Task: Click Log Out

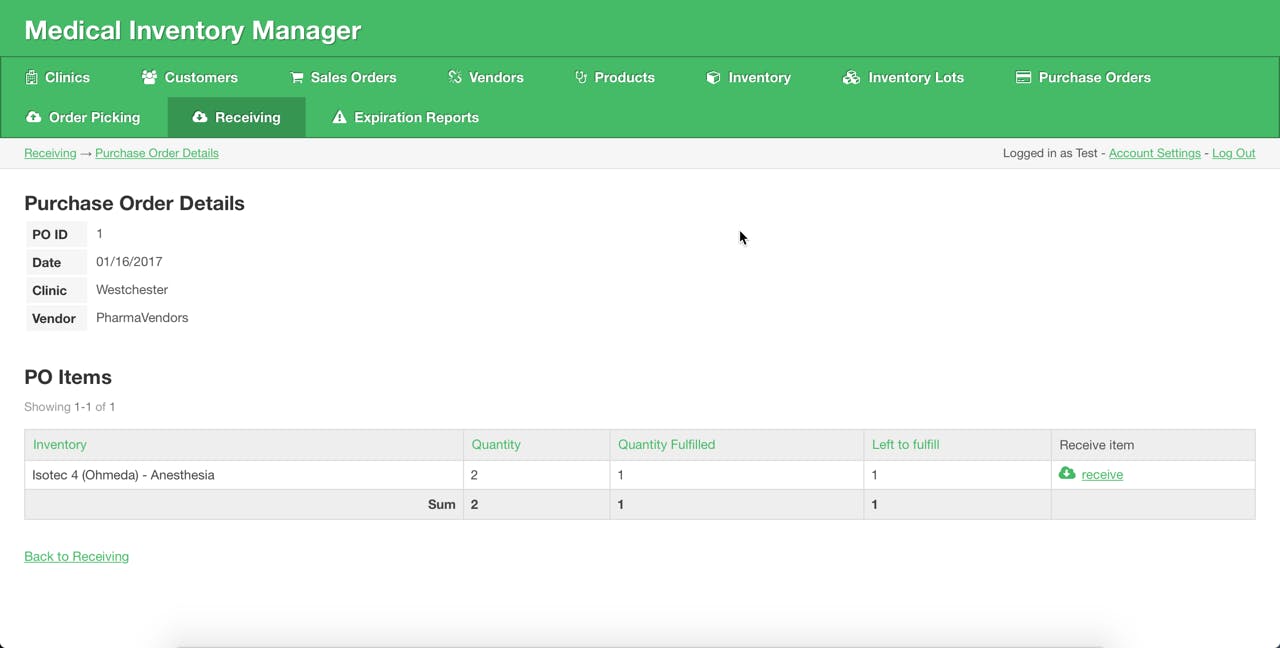Action: point(1233,153)
